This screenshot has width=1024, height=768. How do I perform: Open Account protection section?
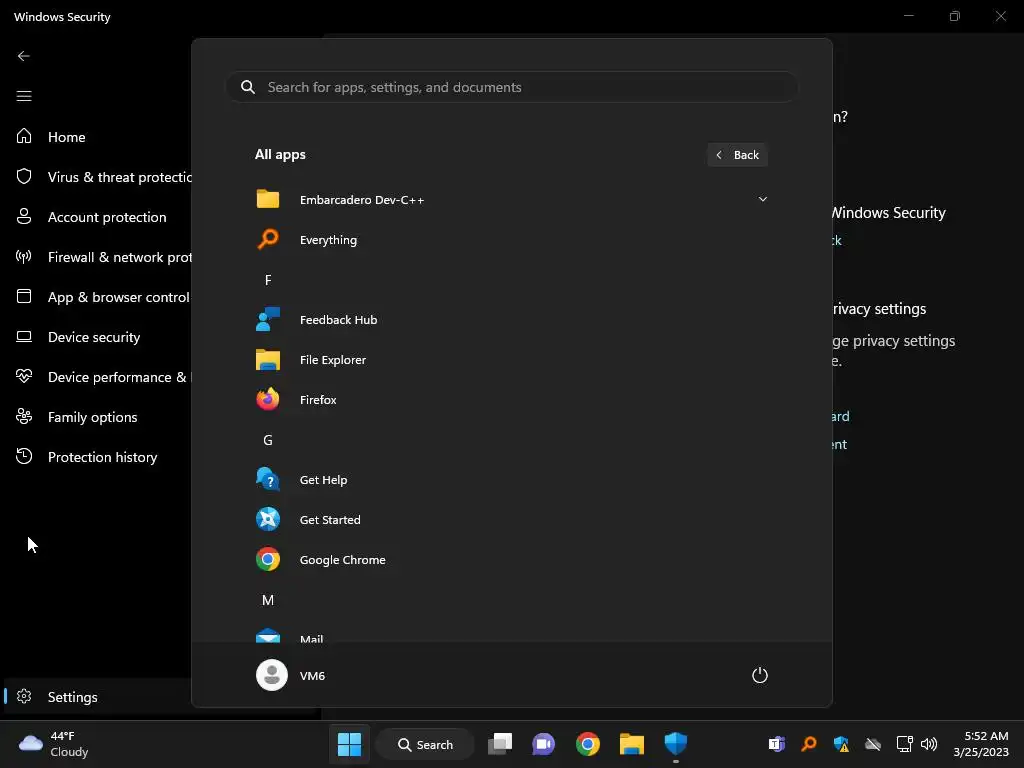[97, 217]
